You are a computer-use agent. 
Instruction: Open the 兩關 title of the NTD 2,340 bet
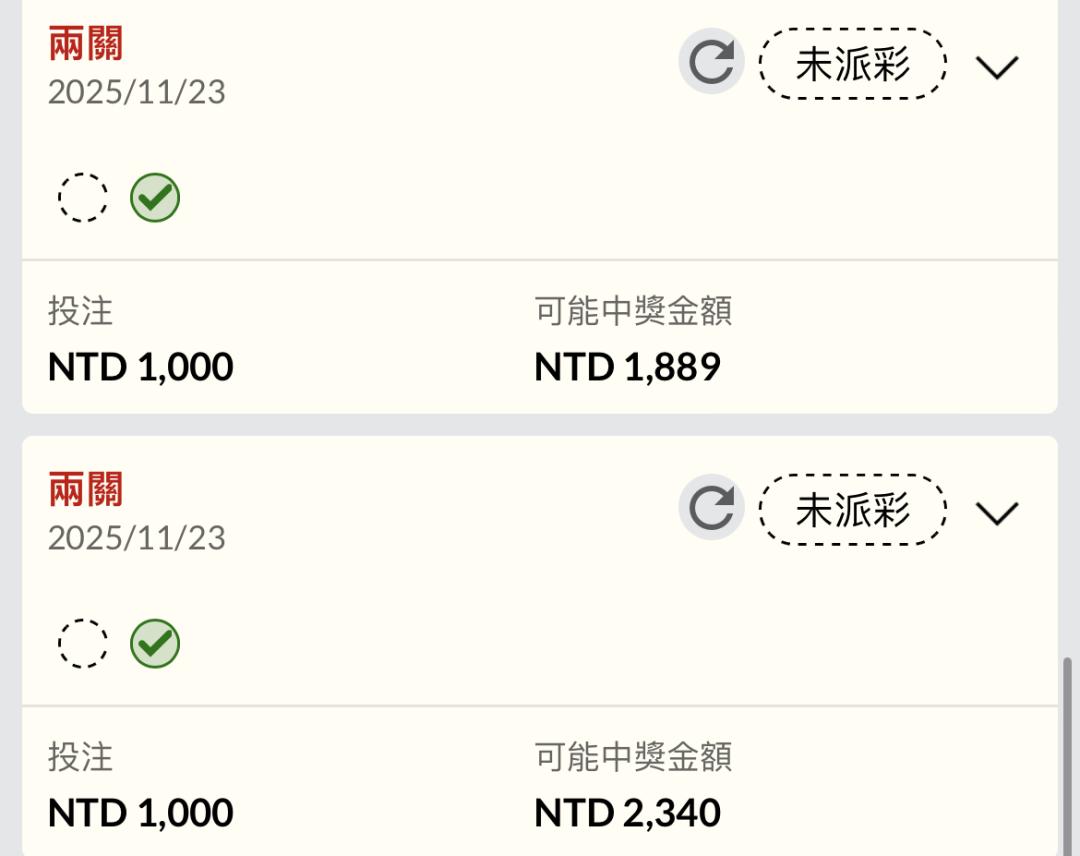click(86, 490)
